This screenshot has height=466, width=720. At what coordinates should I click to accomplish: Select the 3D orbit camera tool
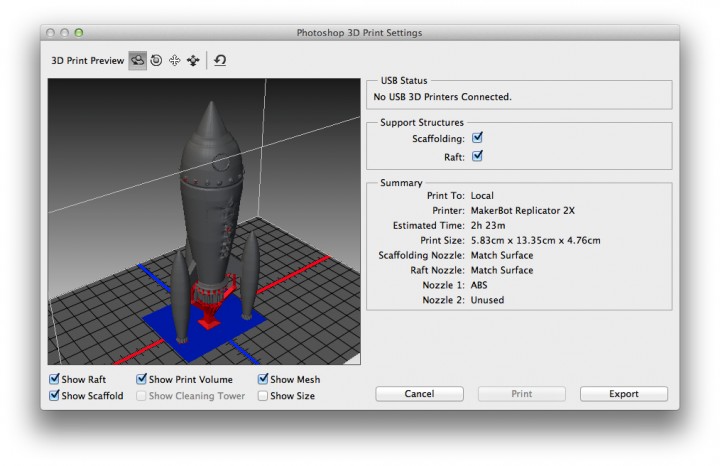(x=137, y=60)
